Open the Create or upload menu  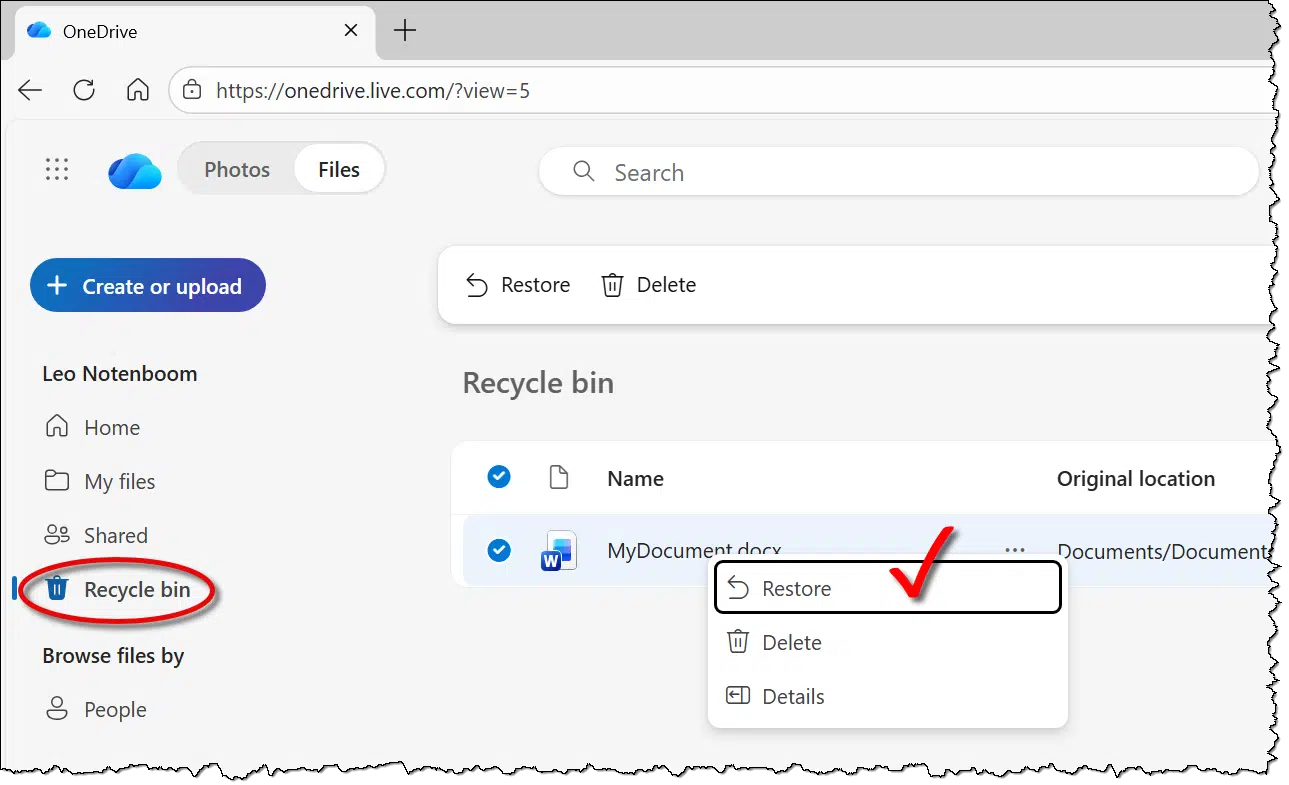click(148, 286)
